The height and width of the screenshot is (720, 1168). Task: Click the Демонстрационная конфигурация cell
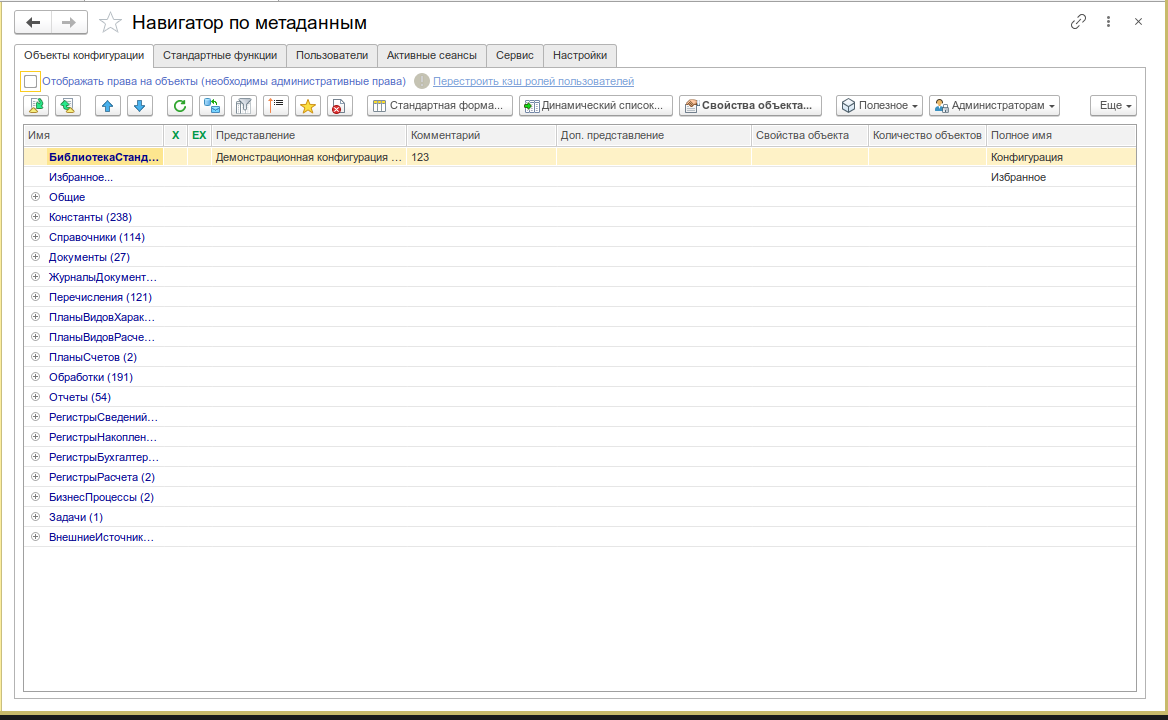(308, 157)
